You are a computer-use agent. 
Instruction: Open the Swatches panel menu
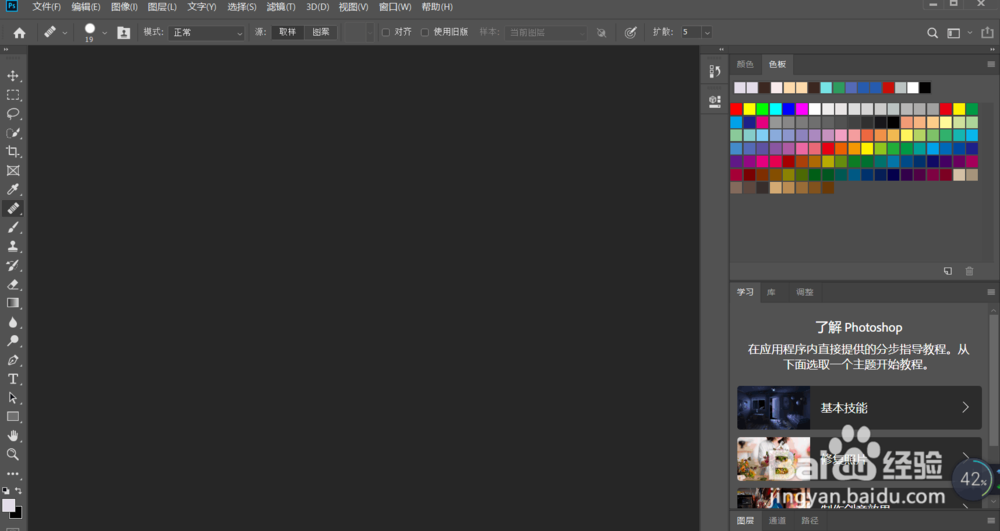tap(990, 64)
